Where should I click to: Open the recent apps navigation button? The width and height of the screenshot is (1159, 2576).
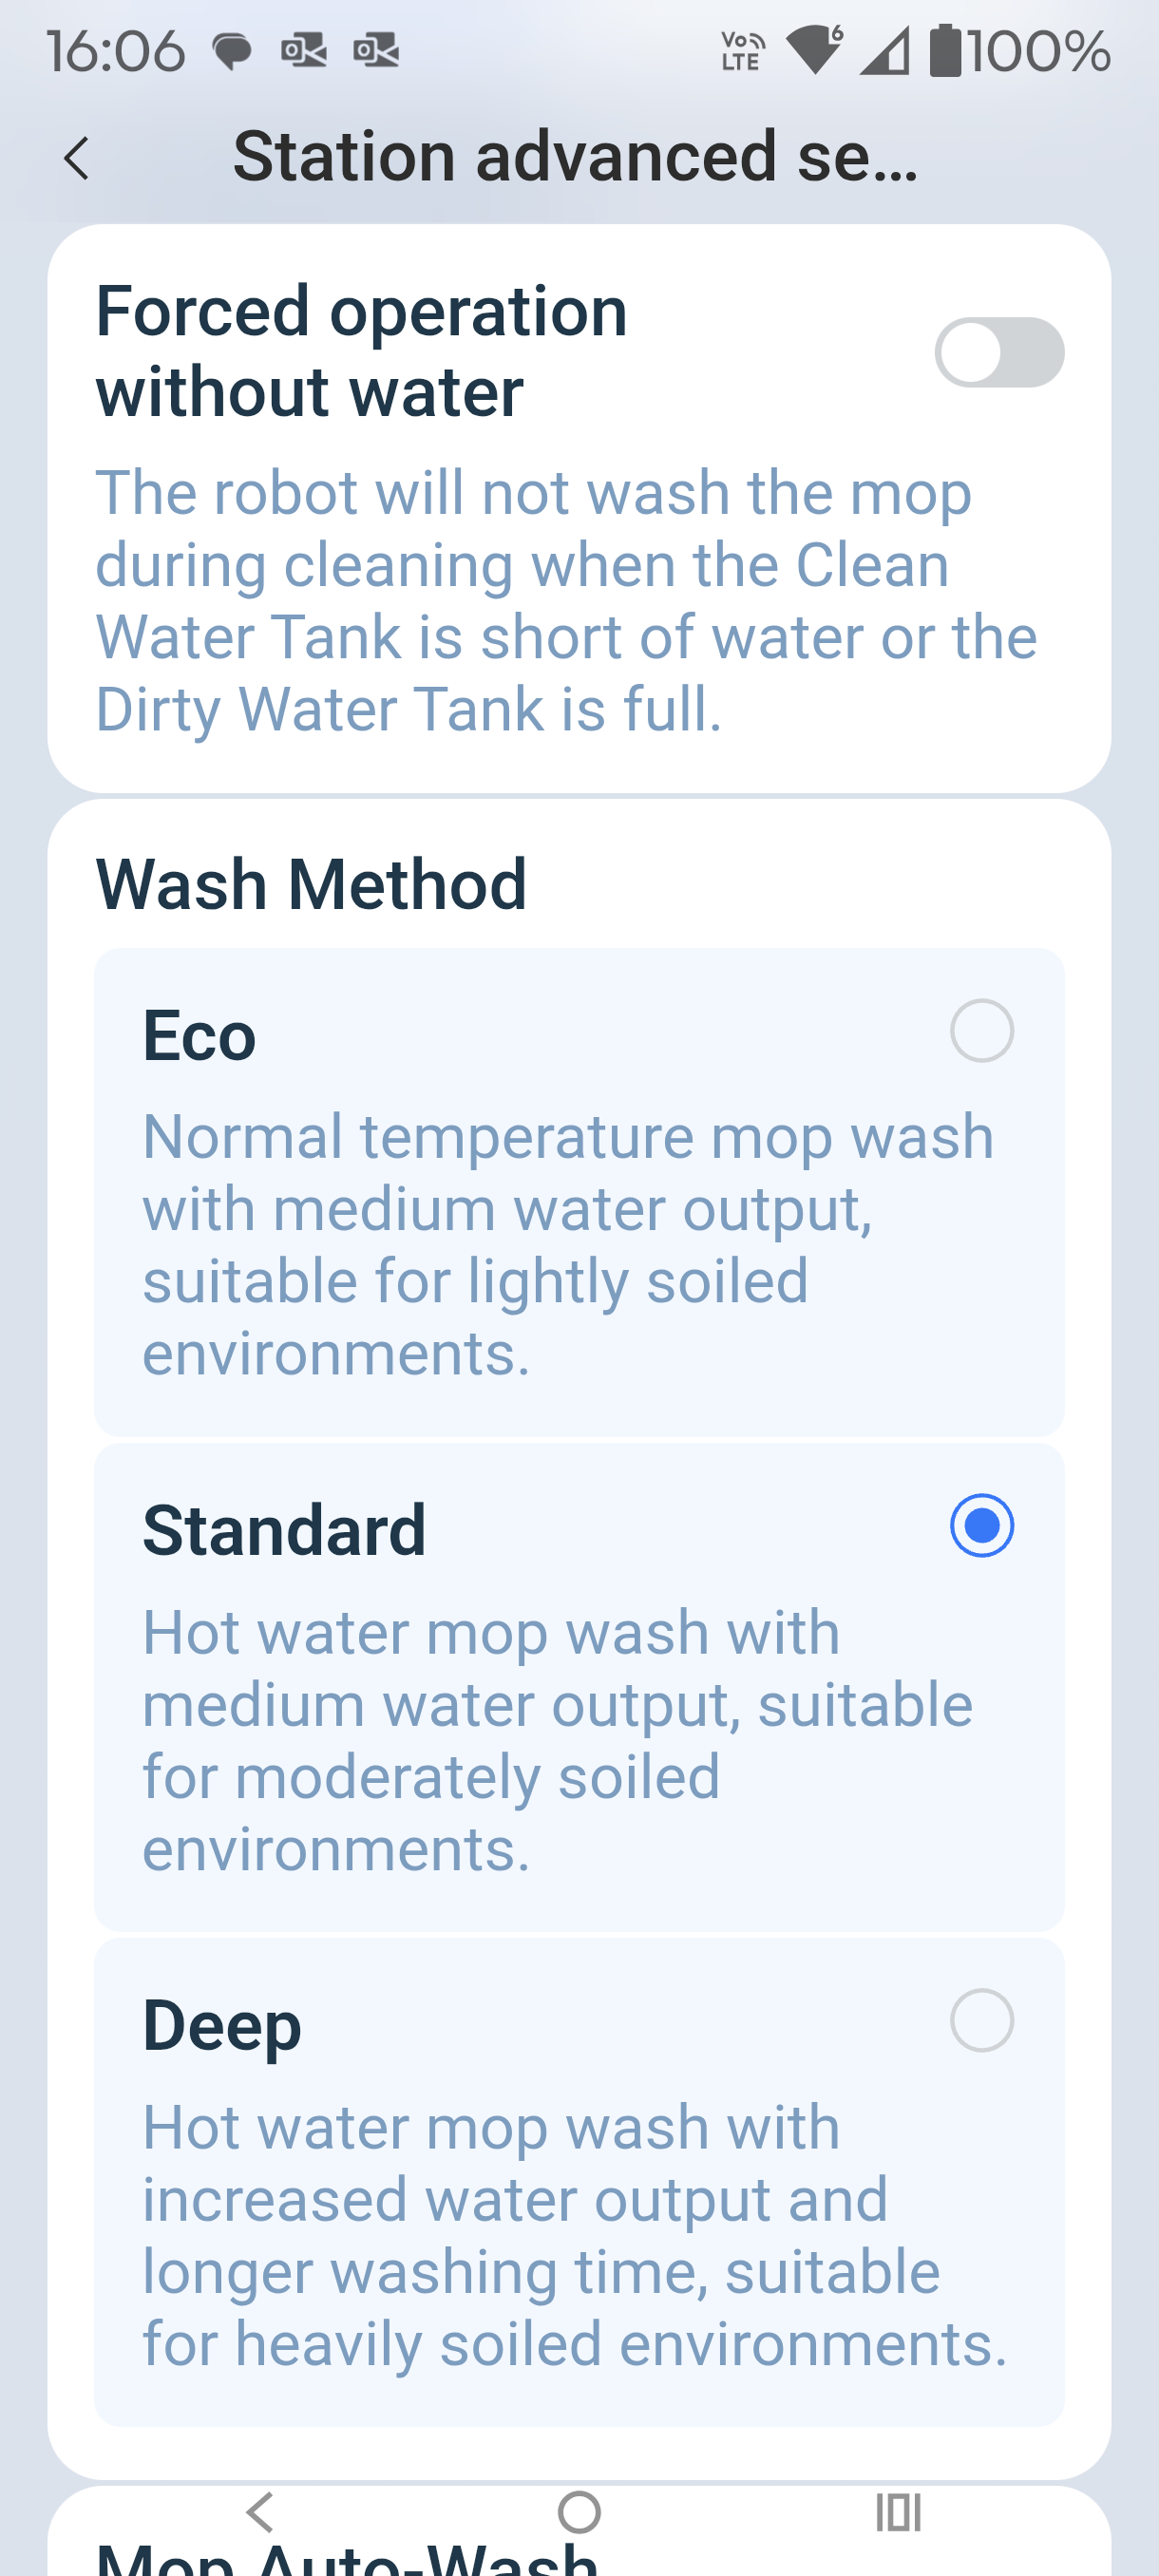[897, 2511]
